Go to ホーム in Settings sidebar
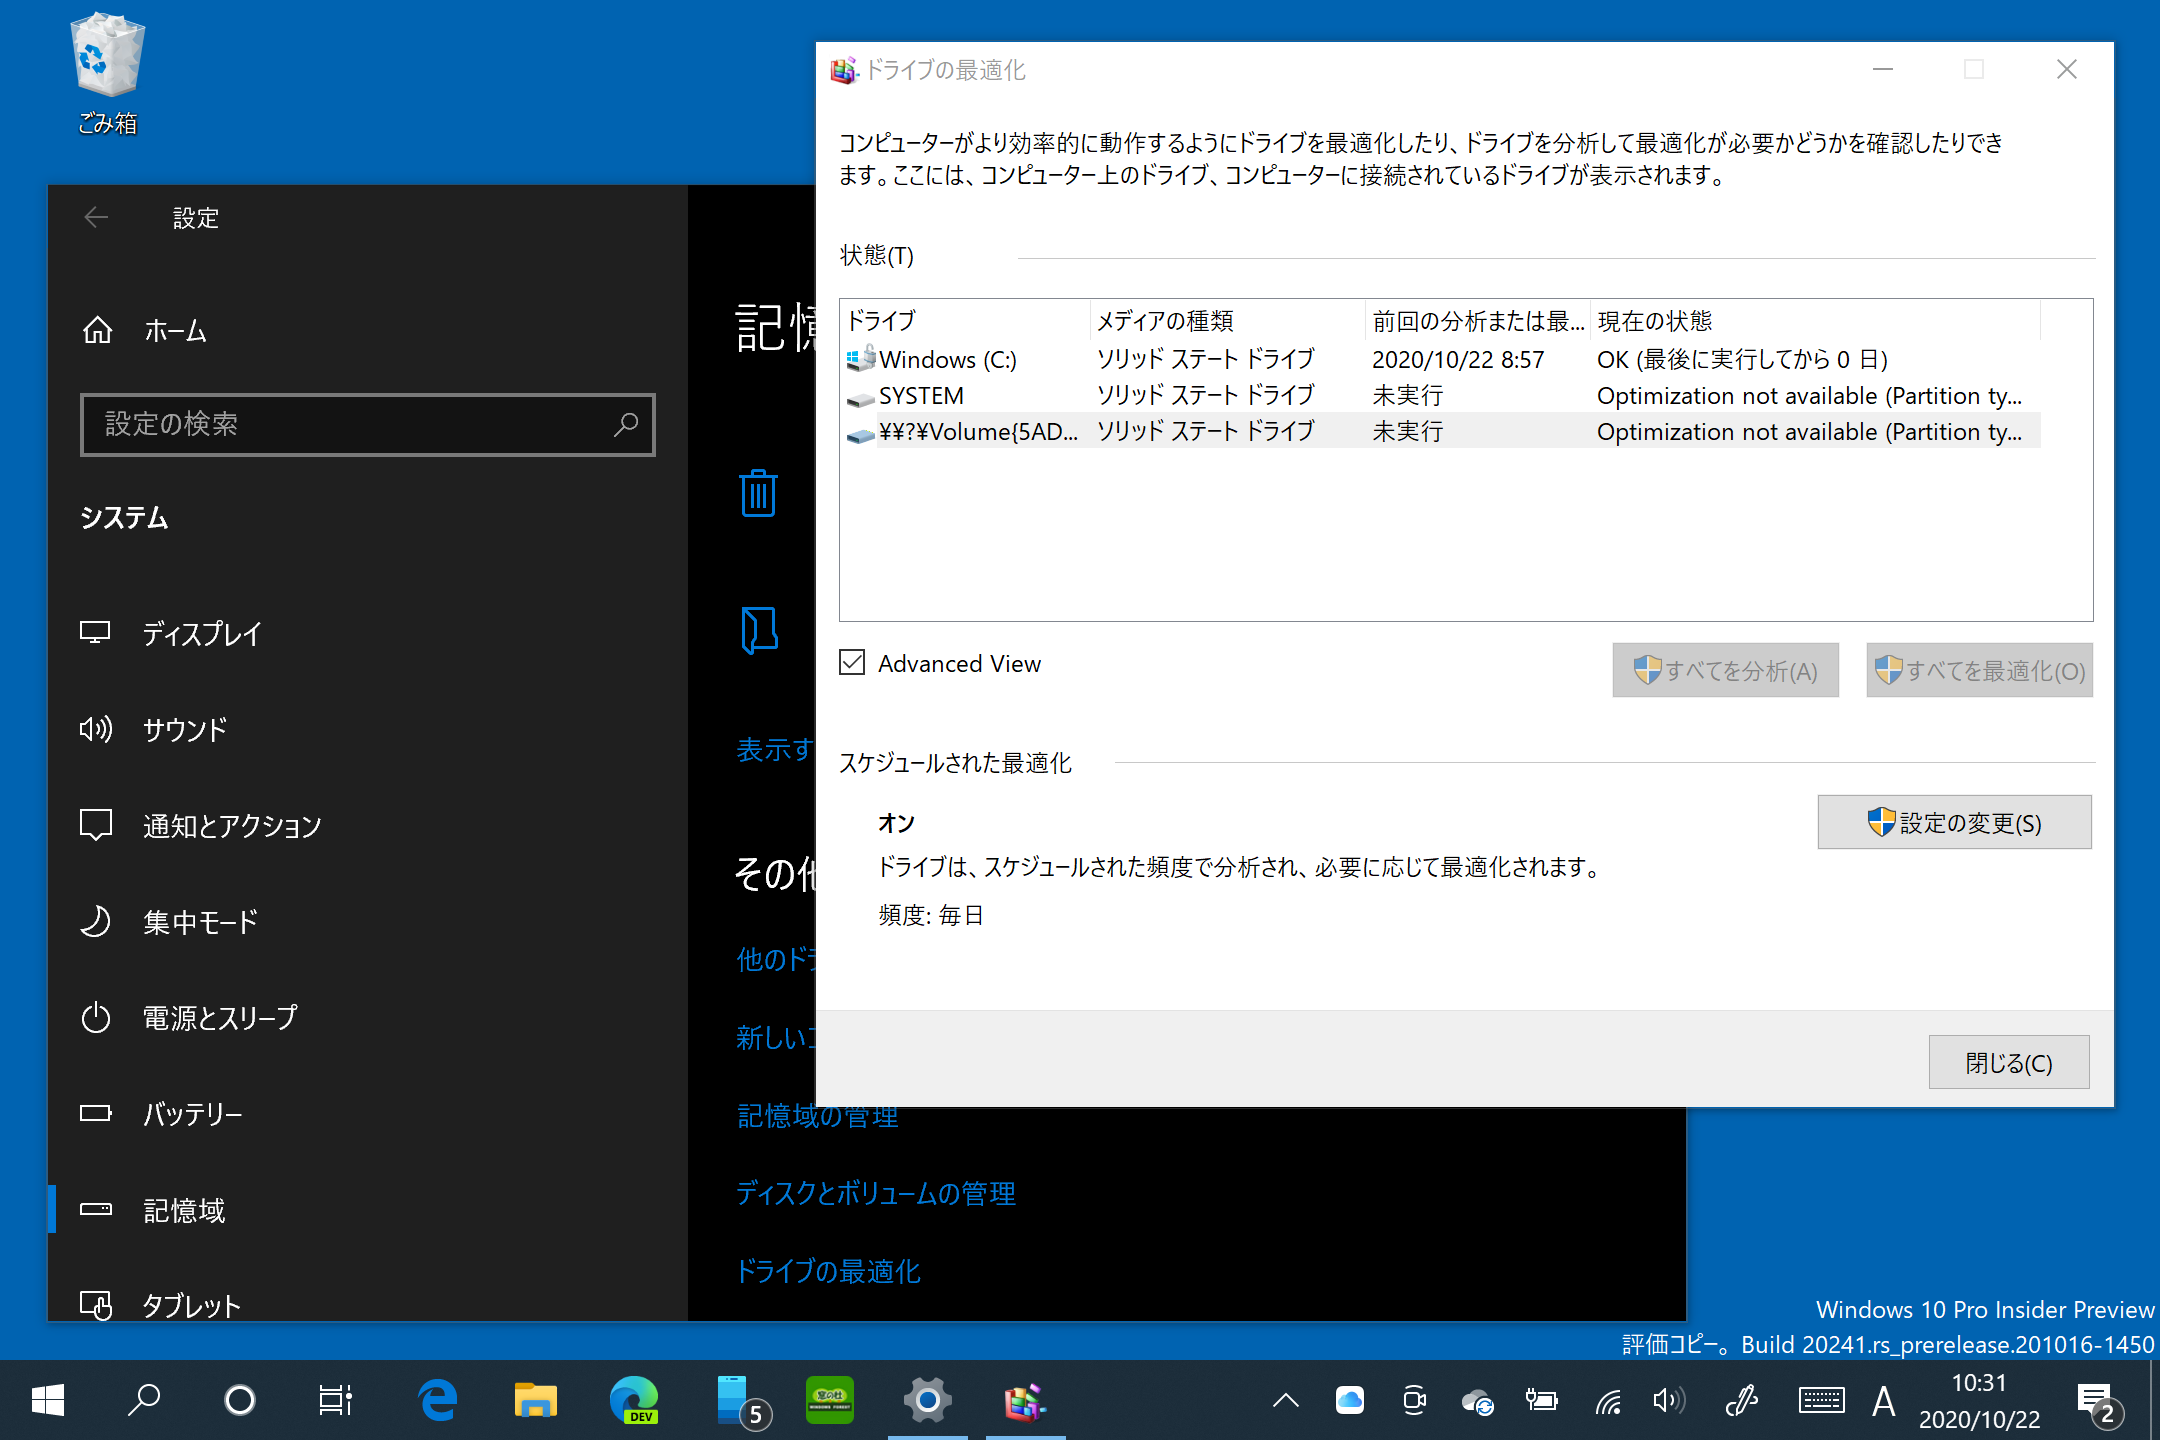The image size is (2160, 1440). (x=174, y=331)
